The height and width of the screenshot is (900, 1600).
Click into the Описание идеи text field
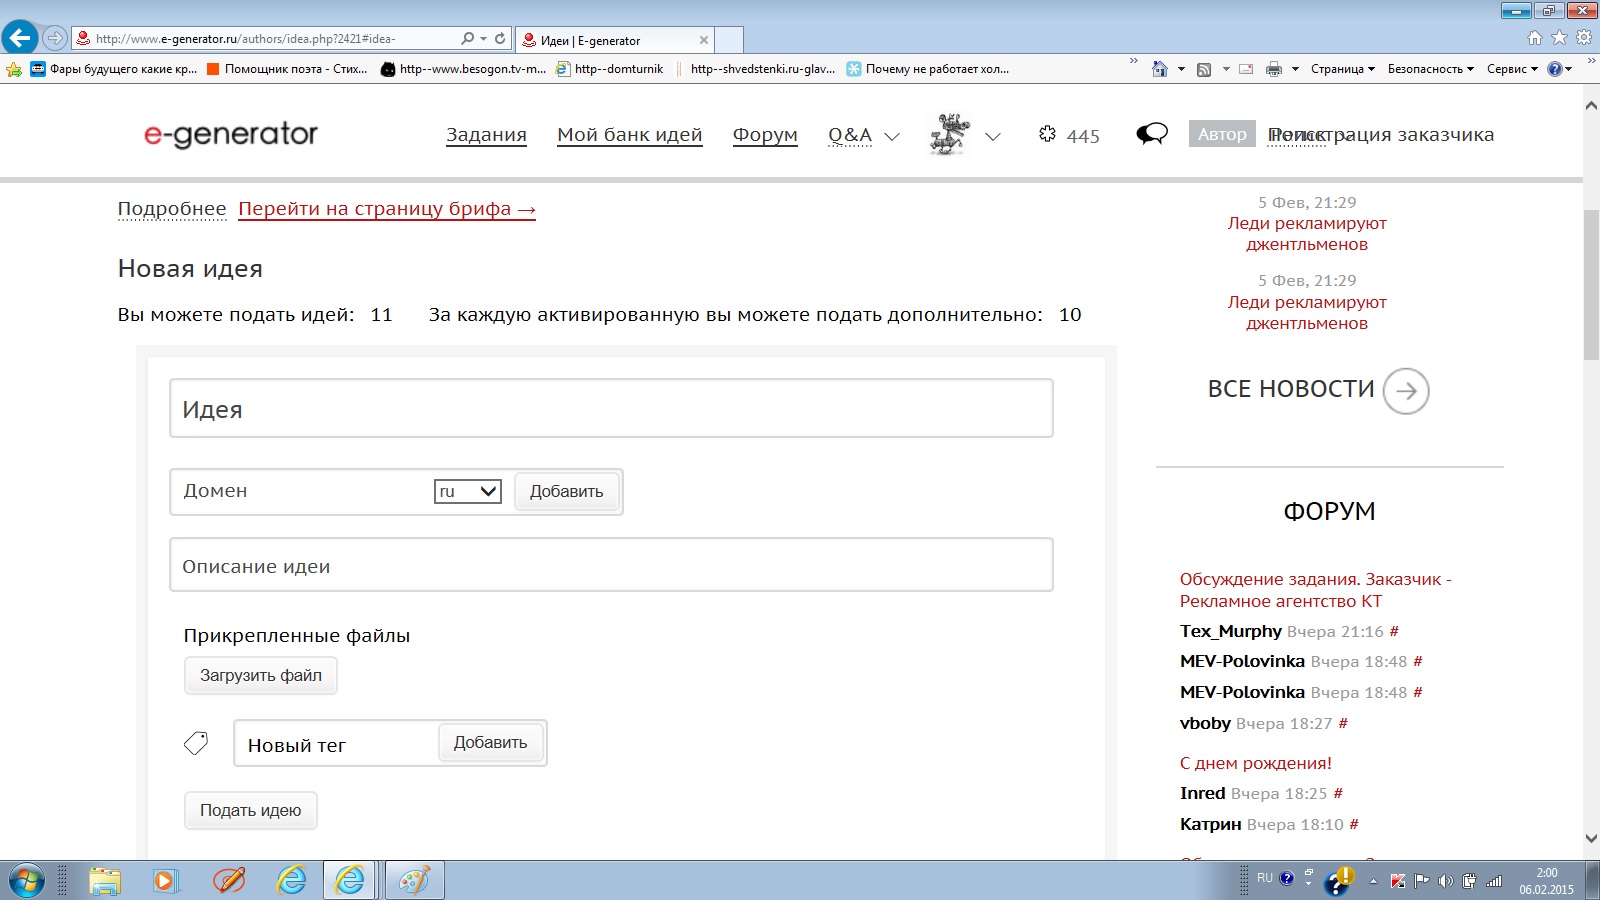point(611,565)
